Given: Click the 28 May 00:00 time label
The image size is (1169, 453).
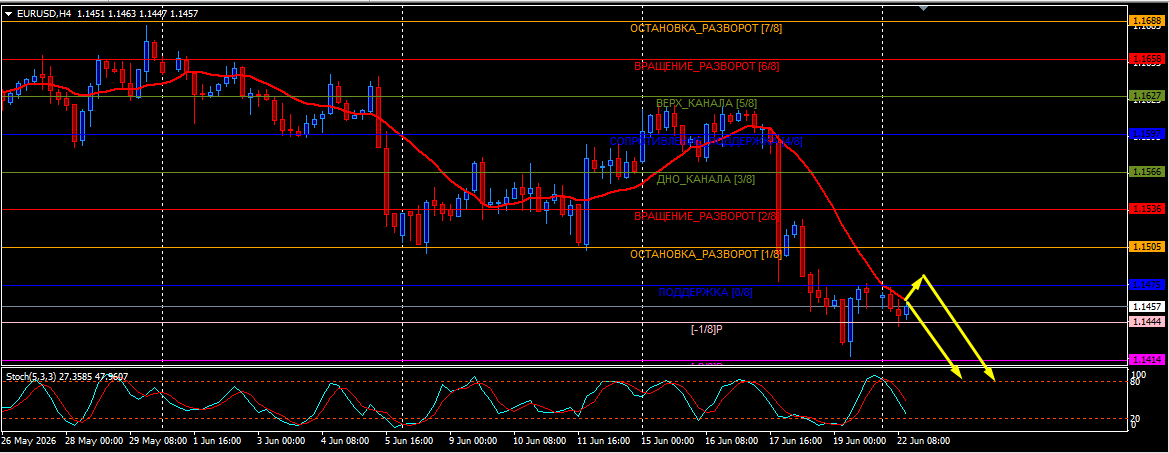Looking at the screenshot, I should [94, 441].
